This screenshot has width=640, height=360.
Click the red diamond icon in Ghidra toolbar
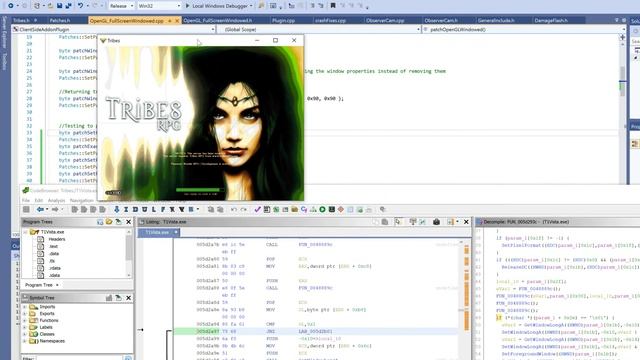click(341, 209)
